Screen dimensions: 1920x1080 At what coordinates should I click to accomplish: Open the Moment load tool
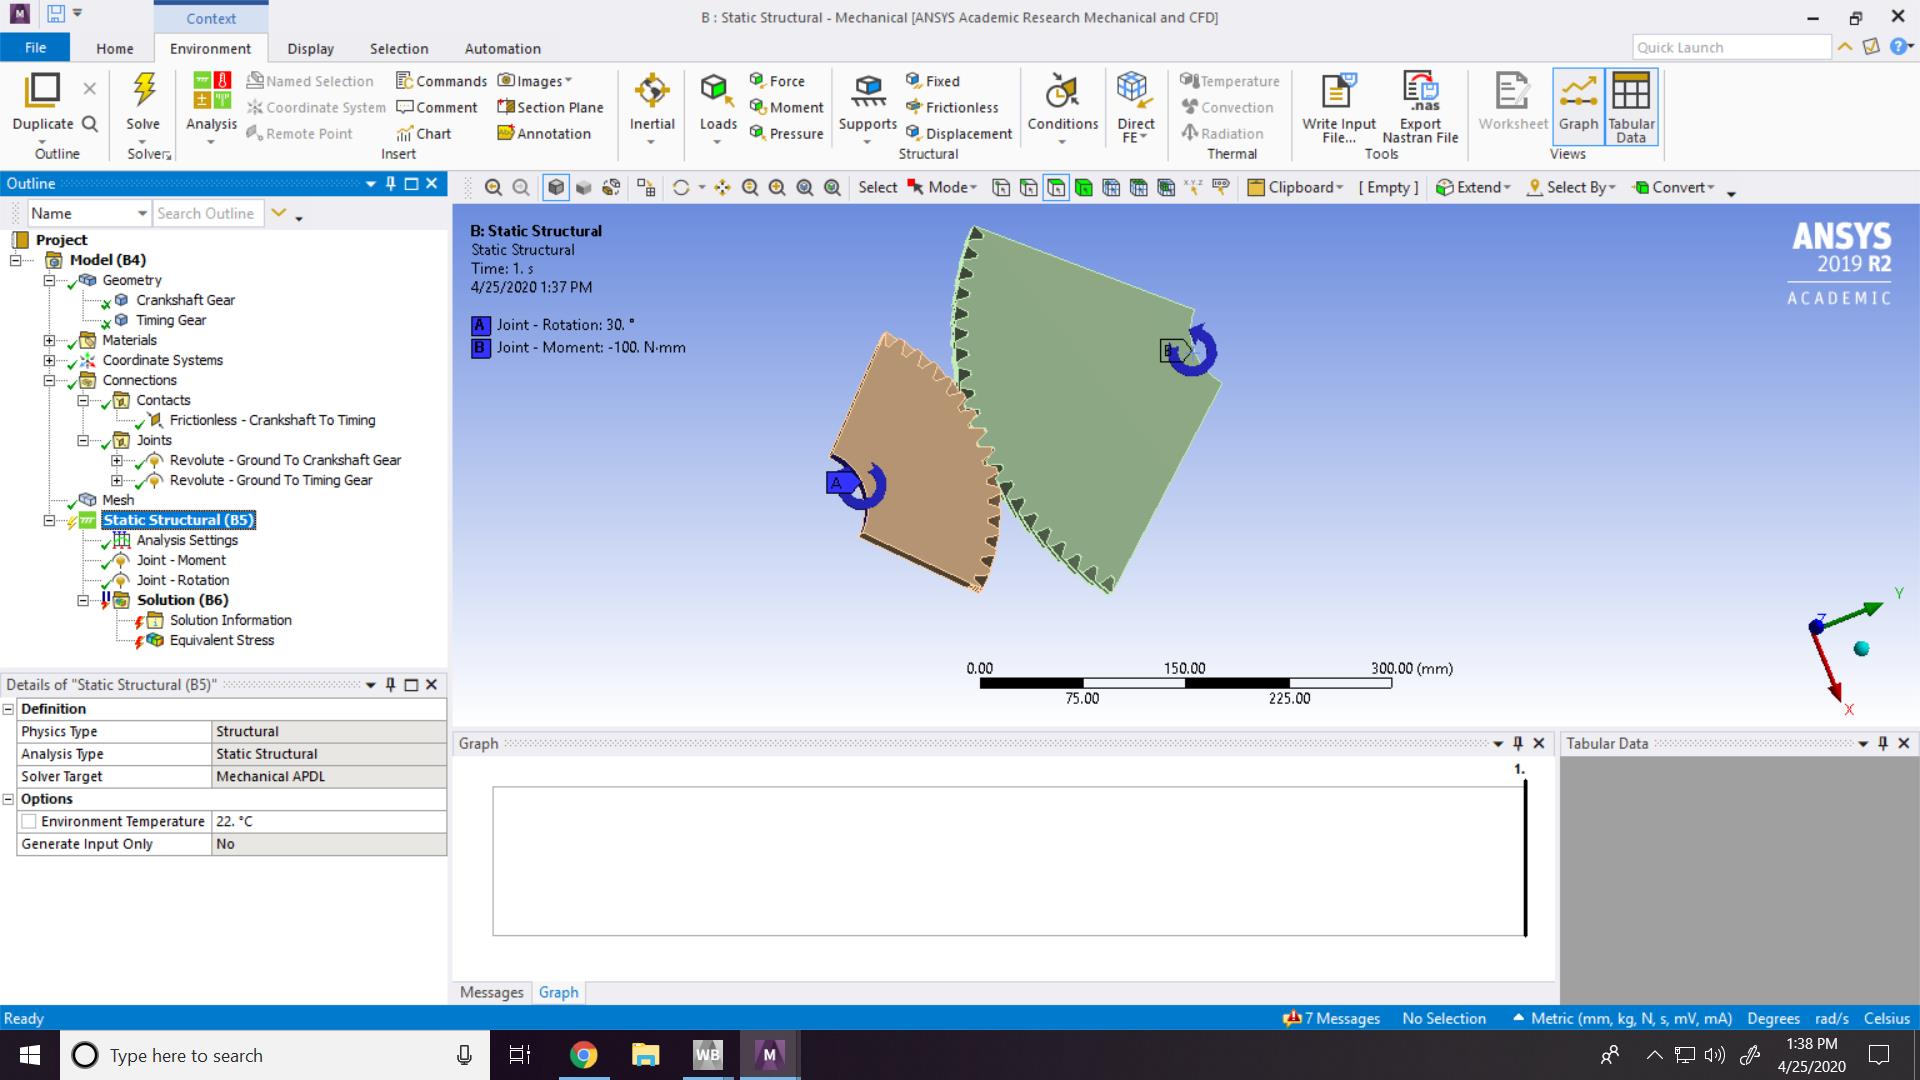[787, 107]
